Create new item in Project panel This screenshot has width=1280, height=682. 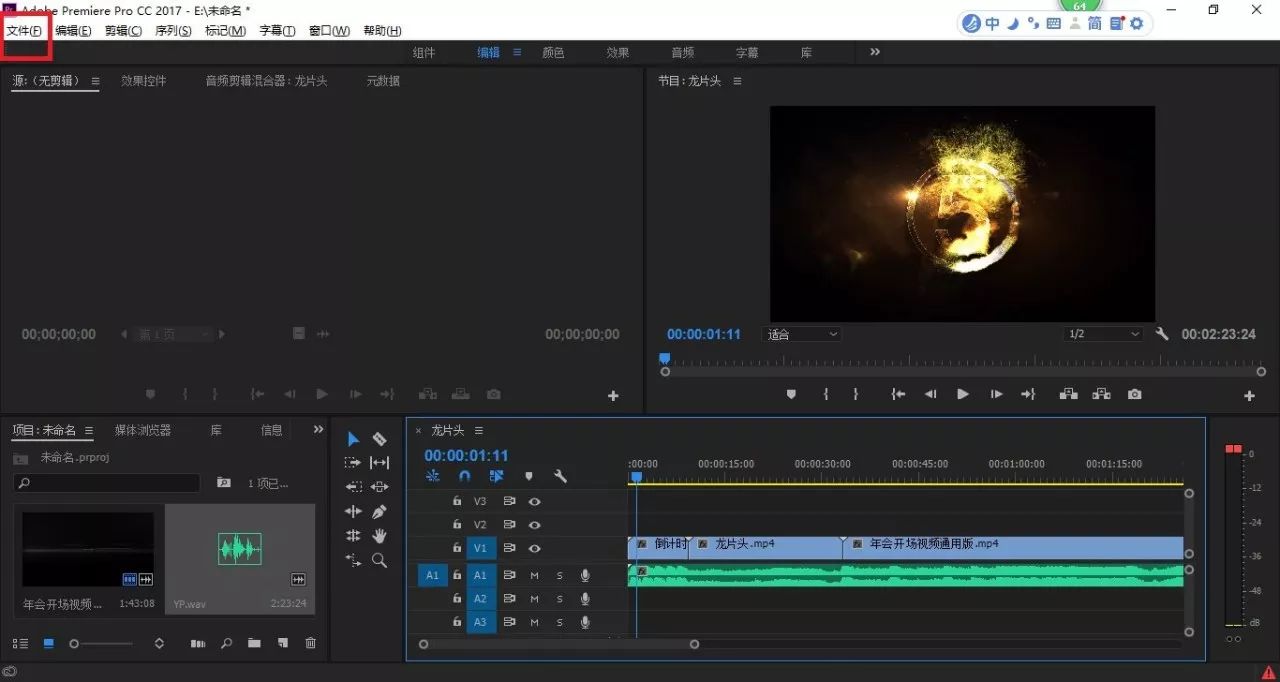[283, 644]
